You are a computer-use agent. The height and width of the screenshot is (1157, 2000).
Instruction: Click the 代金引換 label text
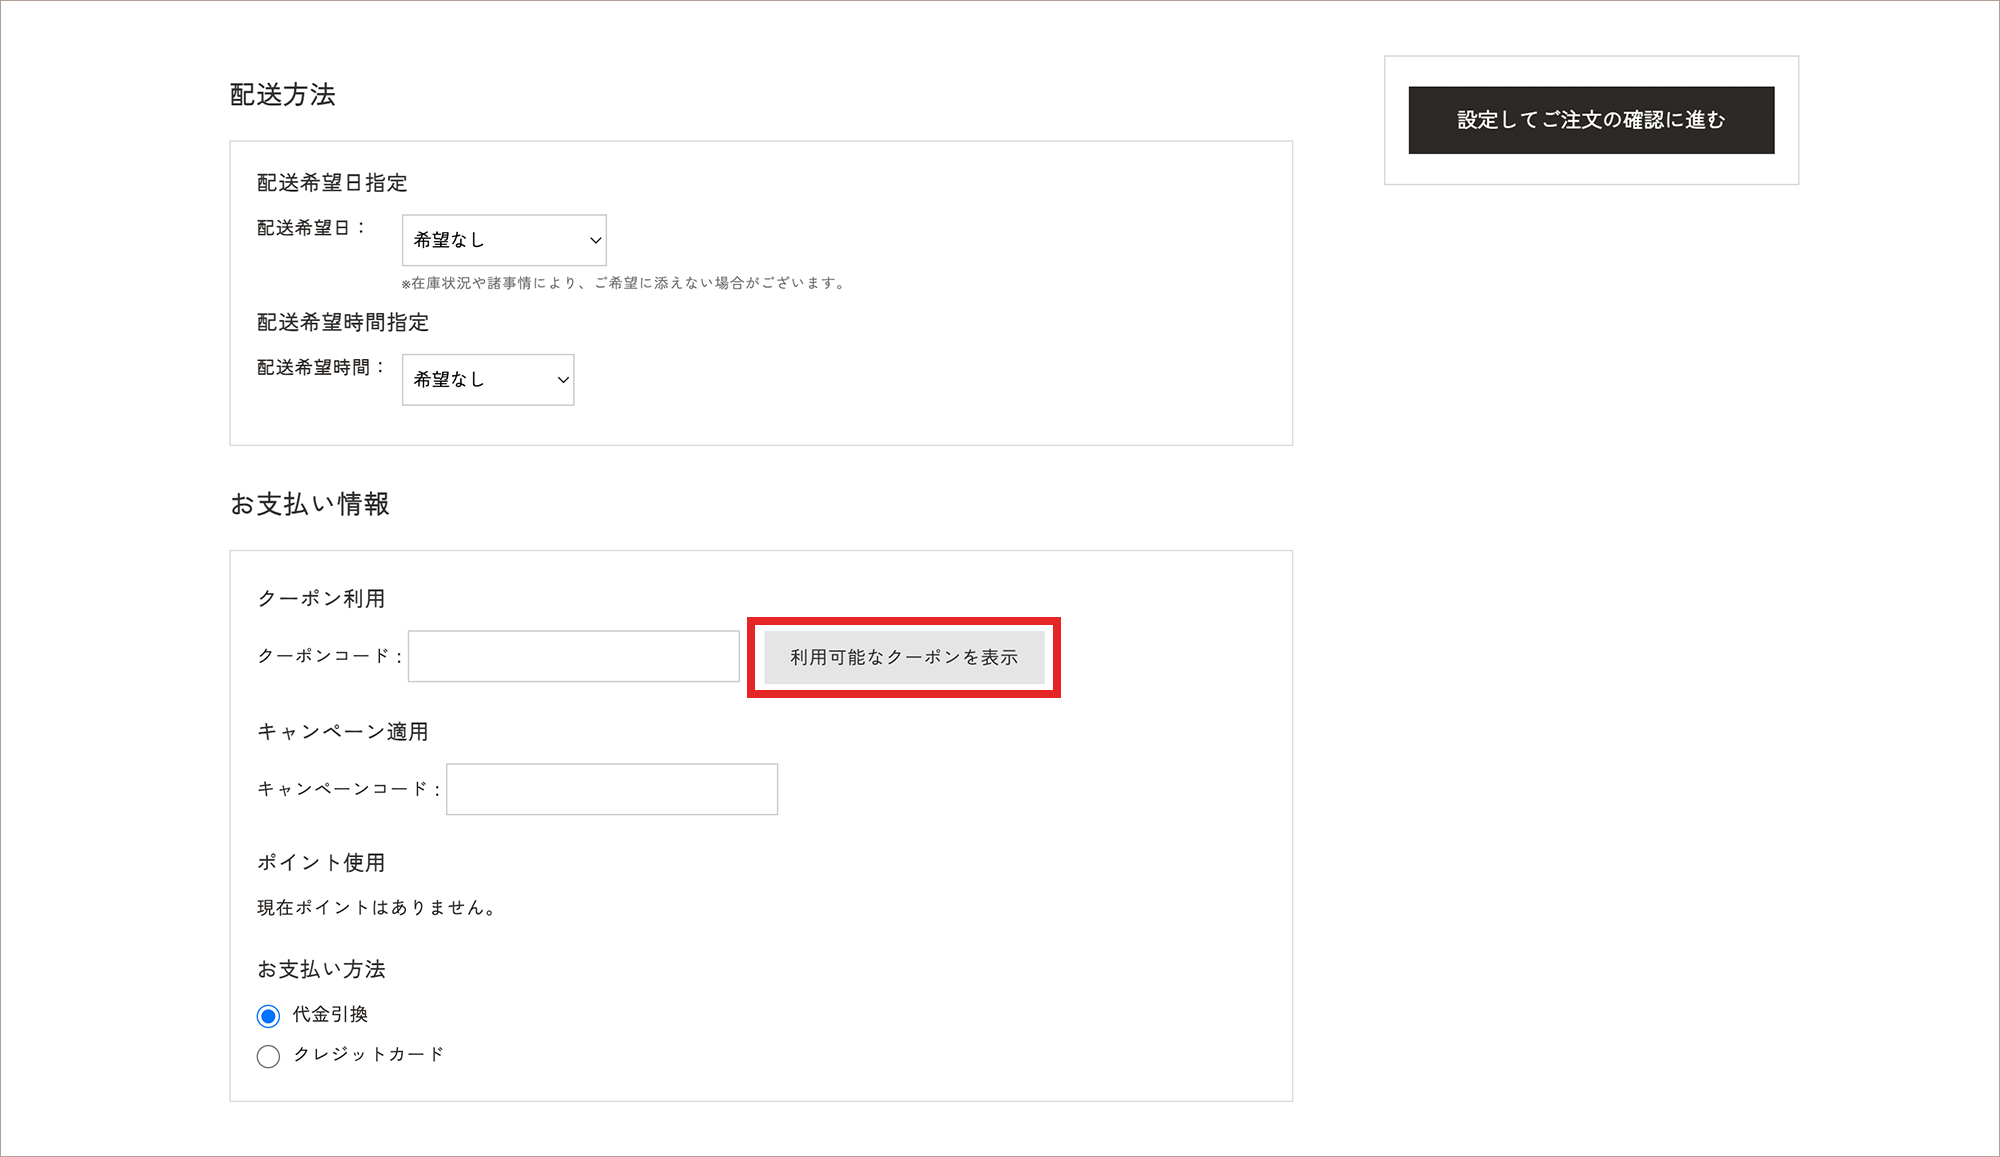pos(330,1015)
